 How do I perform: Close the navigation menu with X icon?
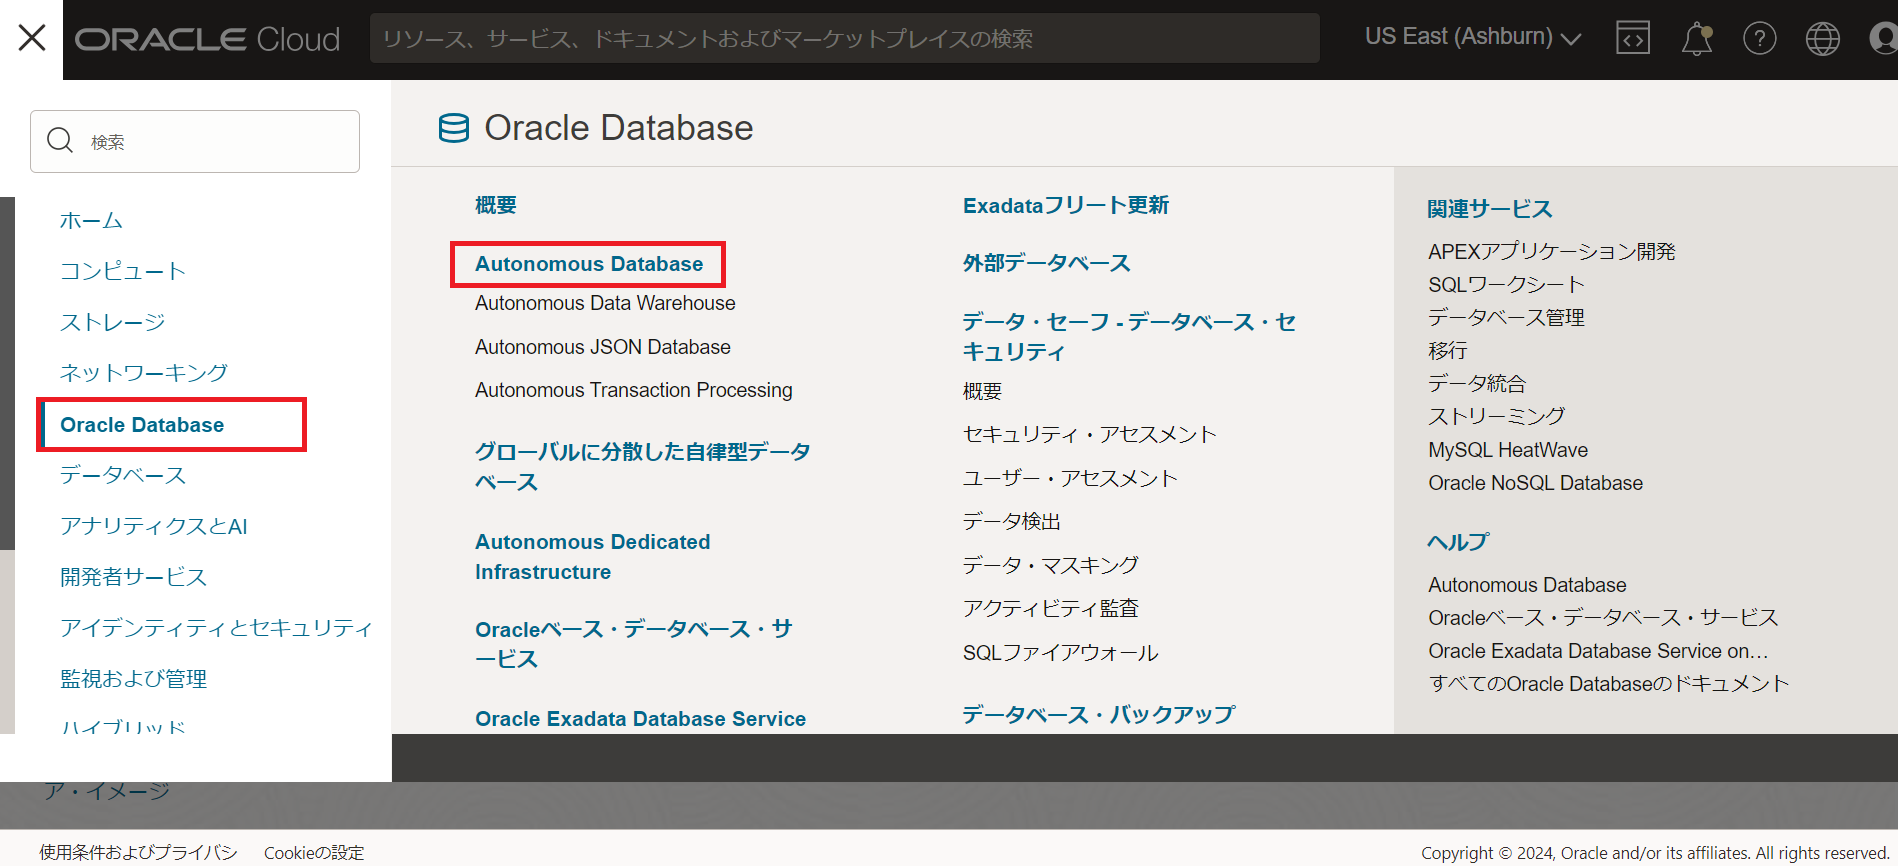[x=32, y=38]
